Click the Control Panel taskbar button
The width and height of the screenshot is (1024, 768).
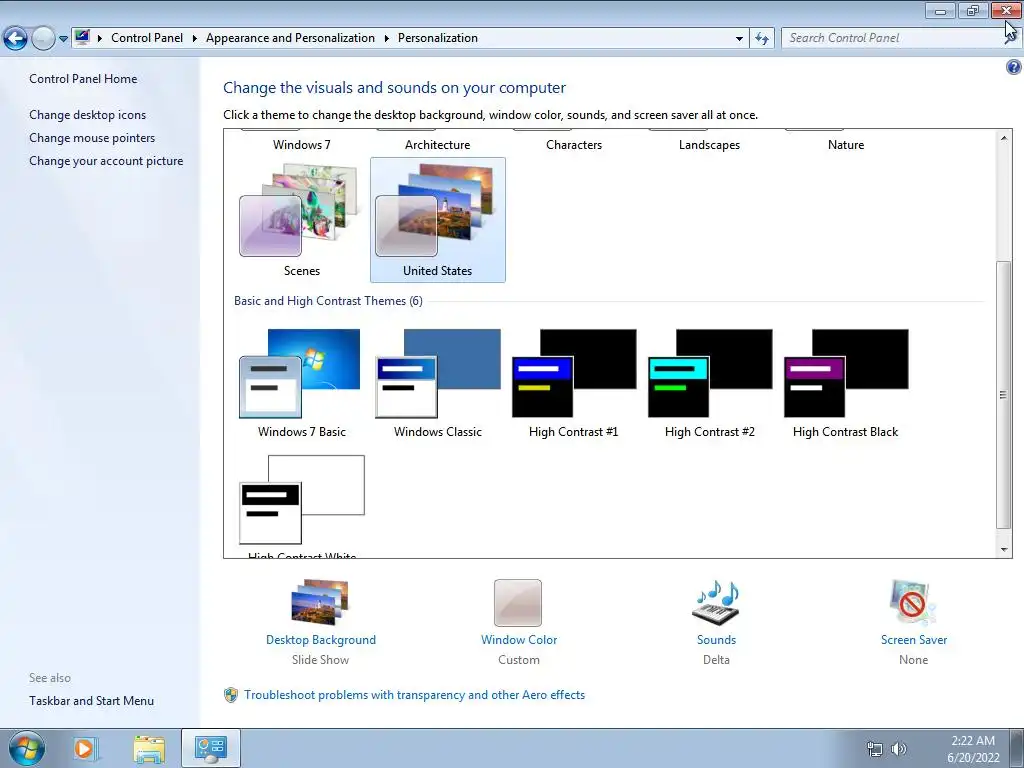pos(211,748)
